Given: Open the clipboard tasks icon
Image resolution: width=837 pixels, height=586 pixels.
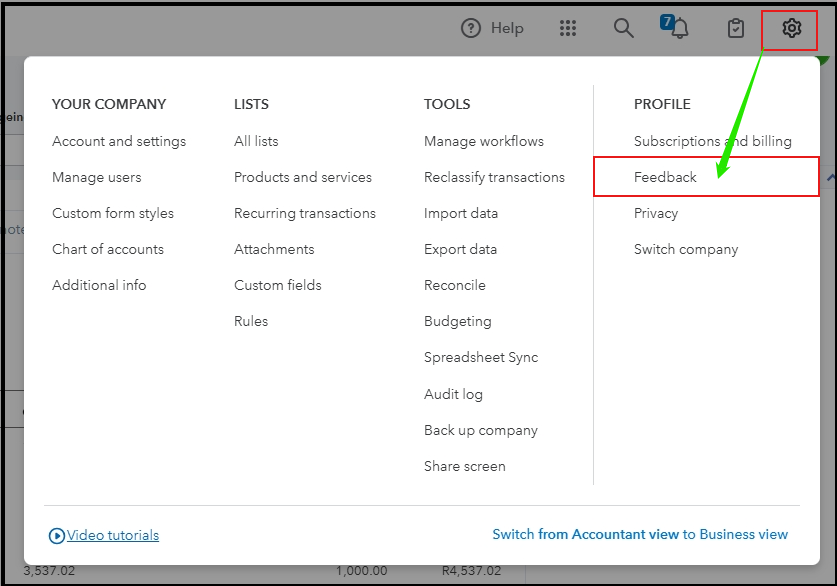Looking at the screenshot, I should 736,28.
